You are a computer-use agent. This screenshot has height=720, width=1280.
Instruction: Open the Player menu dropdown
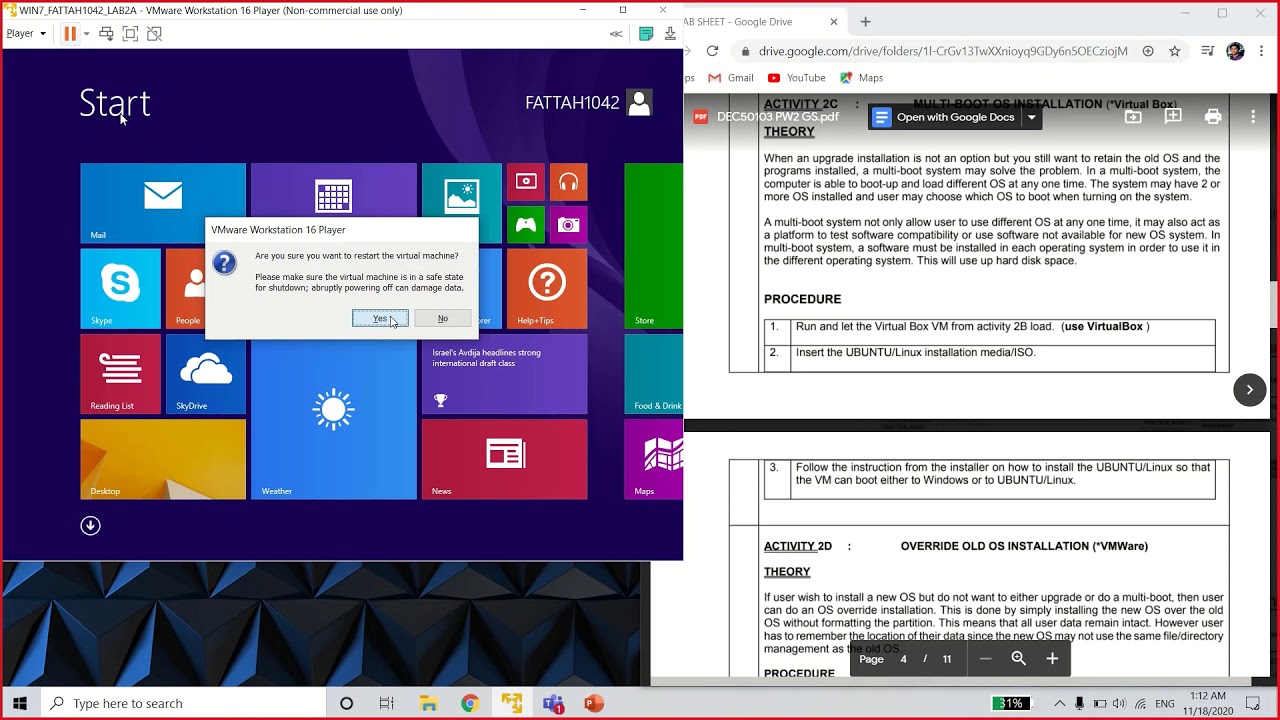26,33
